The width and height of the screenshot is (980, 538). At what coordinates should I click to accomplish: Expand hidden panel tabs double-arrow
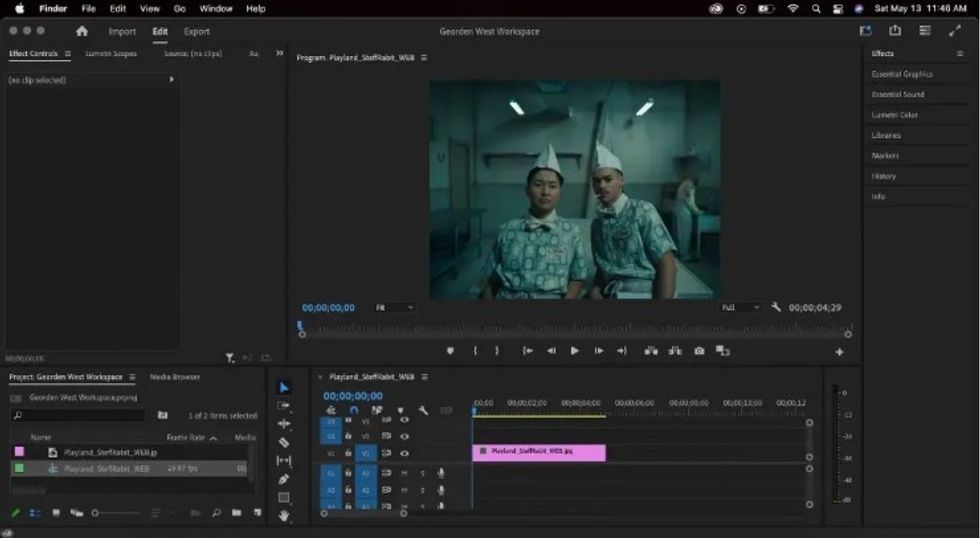[x=279, y=54]
